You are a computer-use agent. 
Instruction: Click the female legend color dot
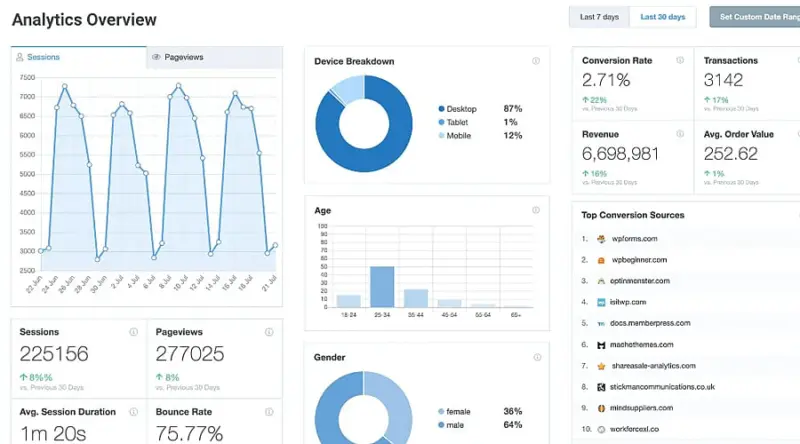point(441,411)
